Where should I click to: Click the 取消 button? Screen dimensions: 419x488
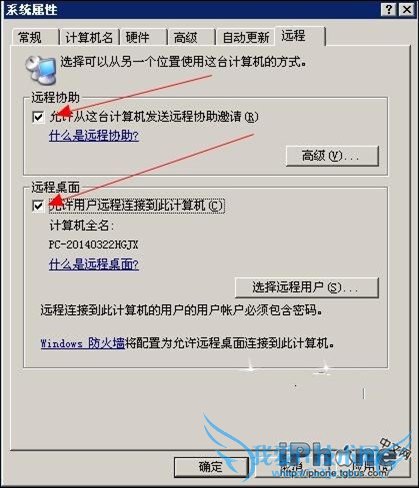coord(293,467)
